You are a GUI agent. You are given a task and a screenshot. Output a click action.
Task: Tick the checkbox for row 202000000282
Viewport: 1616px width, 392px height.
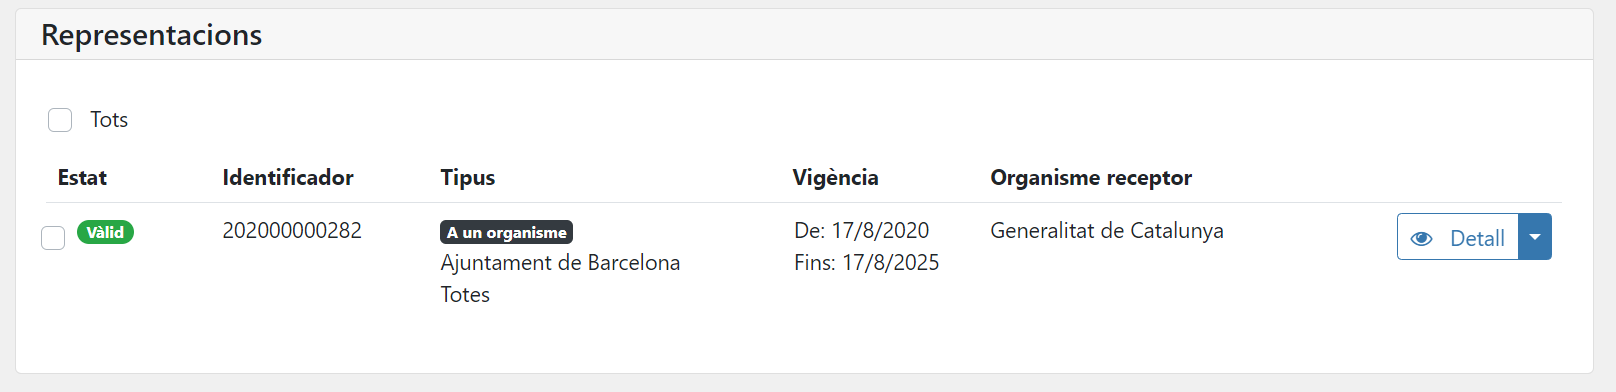pyautogui.click(x=53, y=238)
